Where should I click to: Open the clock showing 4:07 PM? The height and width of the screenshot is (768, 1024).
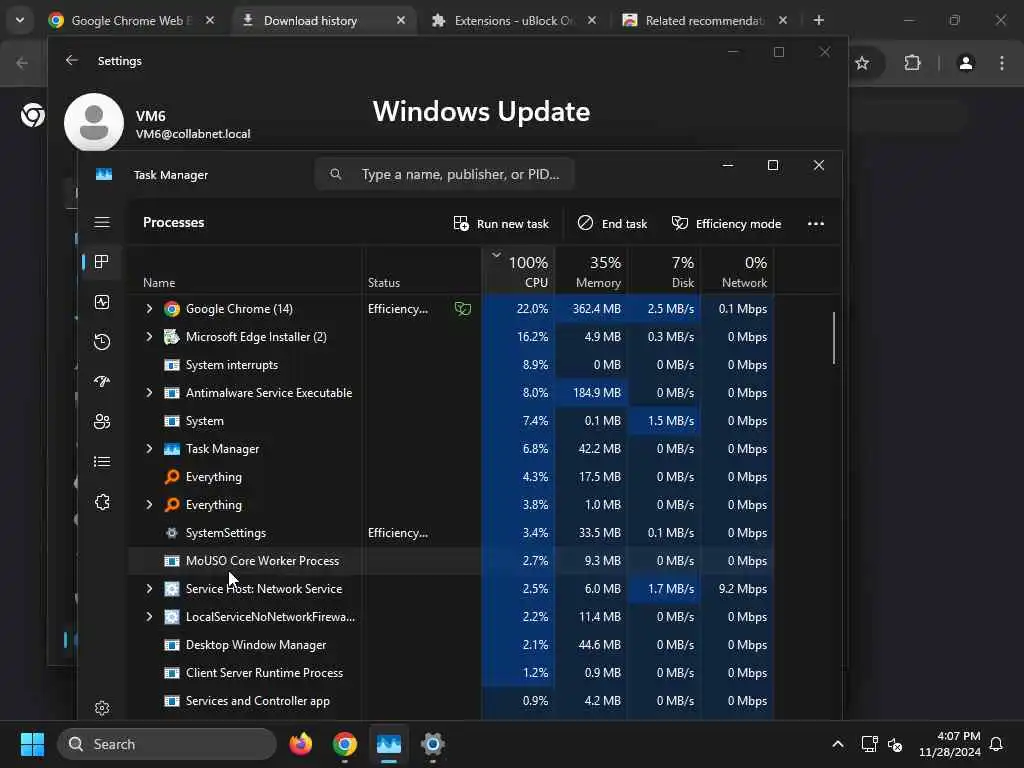point(950,744)
